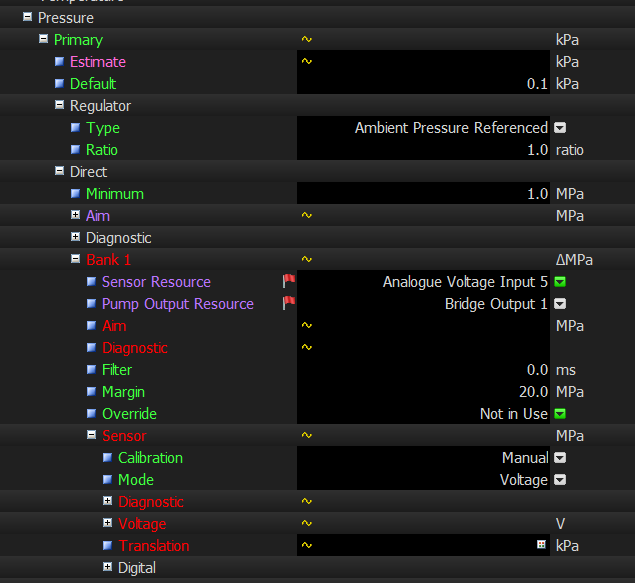Click the blue square icon beside Translation

(107, 545)
